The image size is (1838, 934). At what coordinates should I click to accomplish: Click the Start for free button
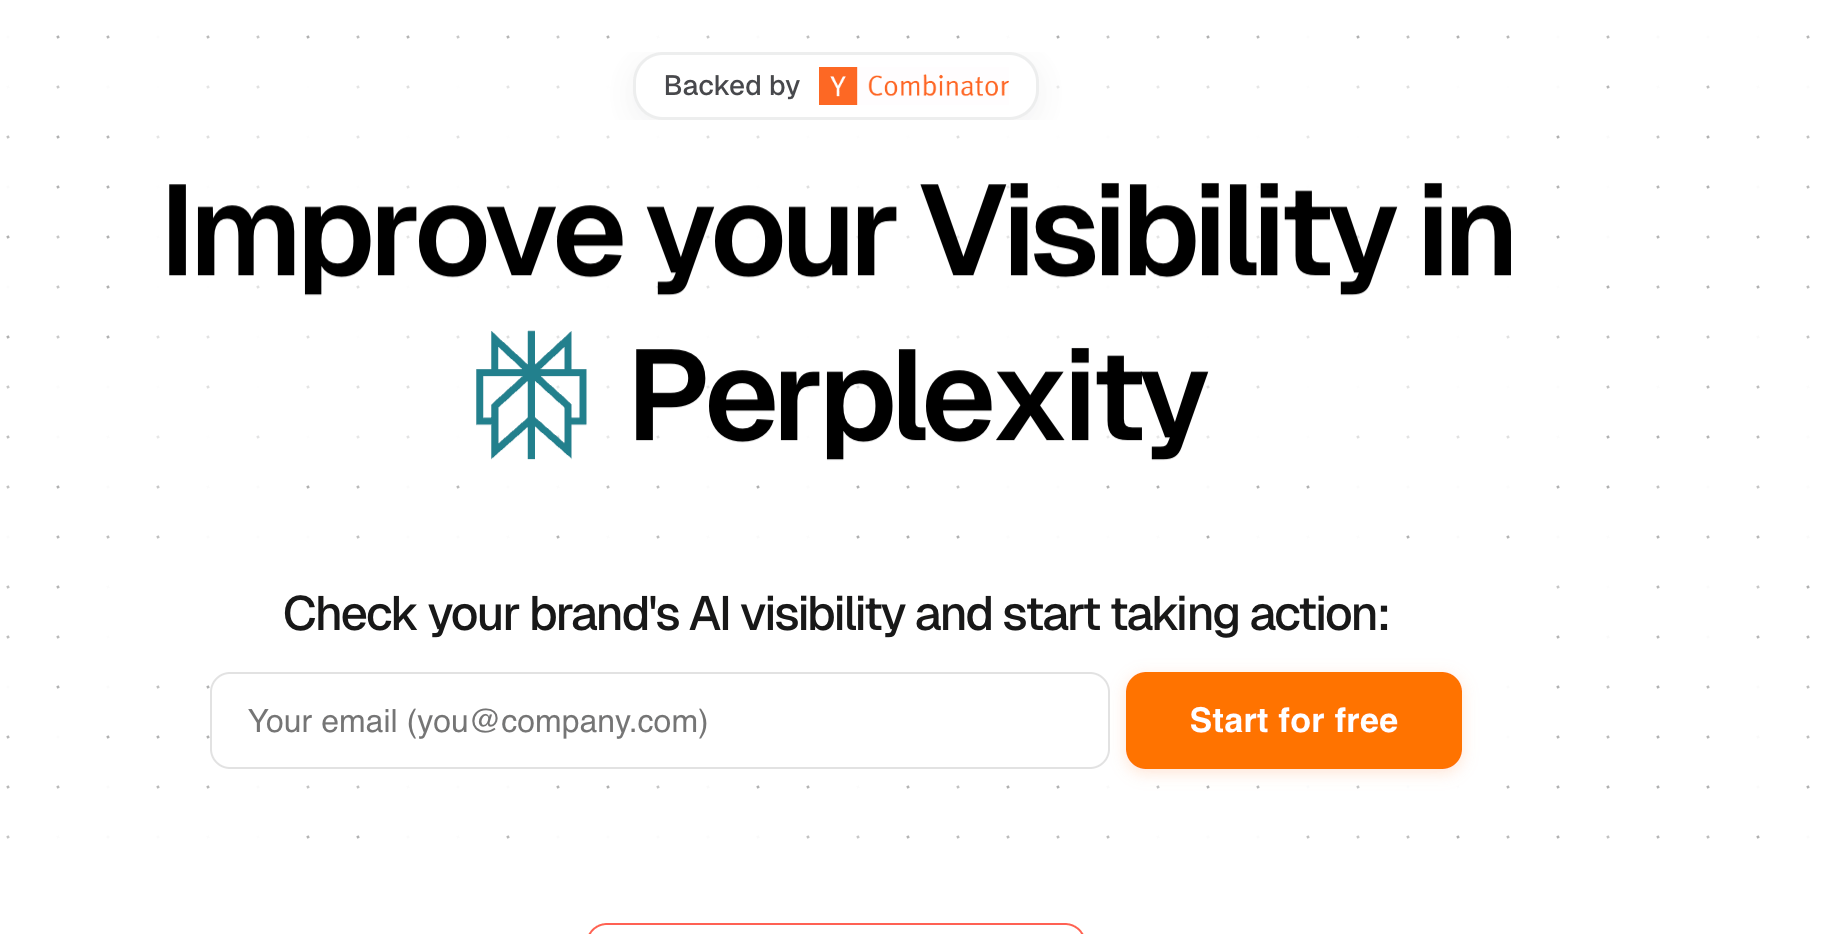(x=1293, y=720)
